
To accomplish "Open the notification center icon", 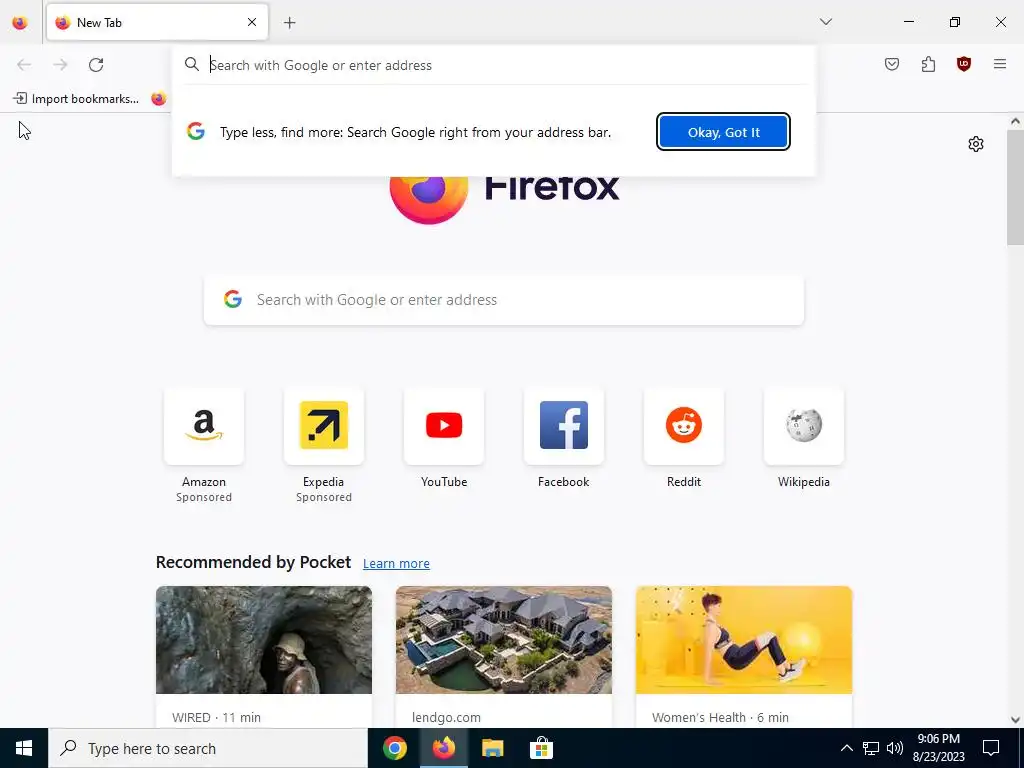I will coord(991,748).
